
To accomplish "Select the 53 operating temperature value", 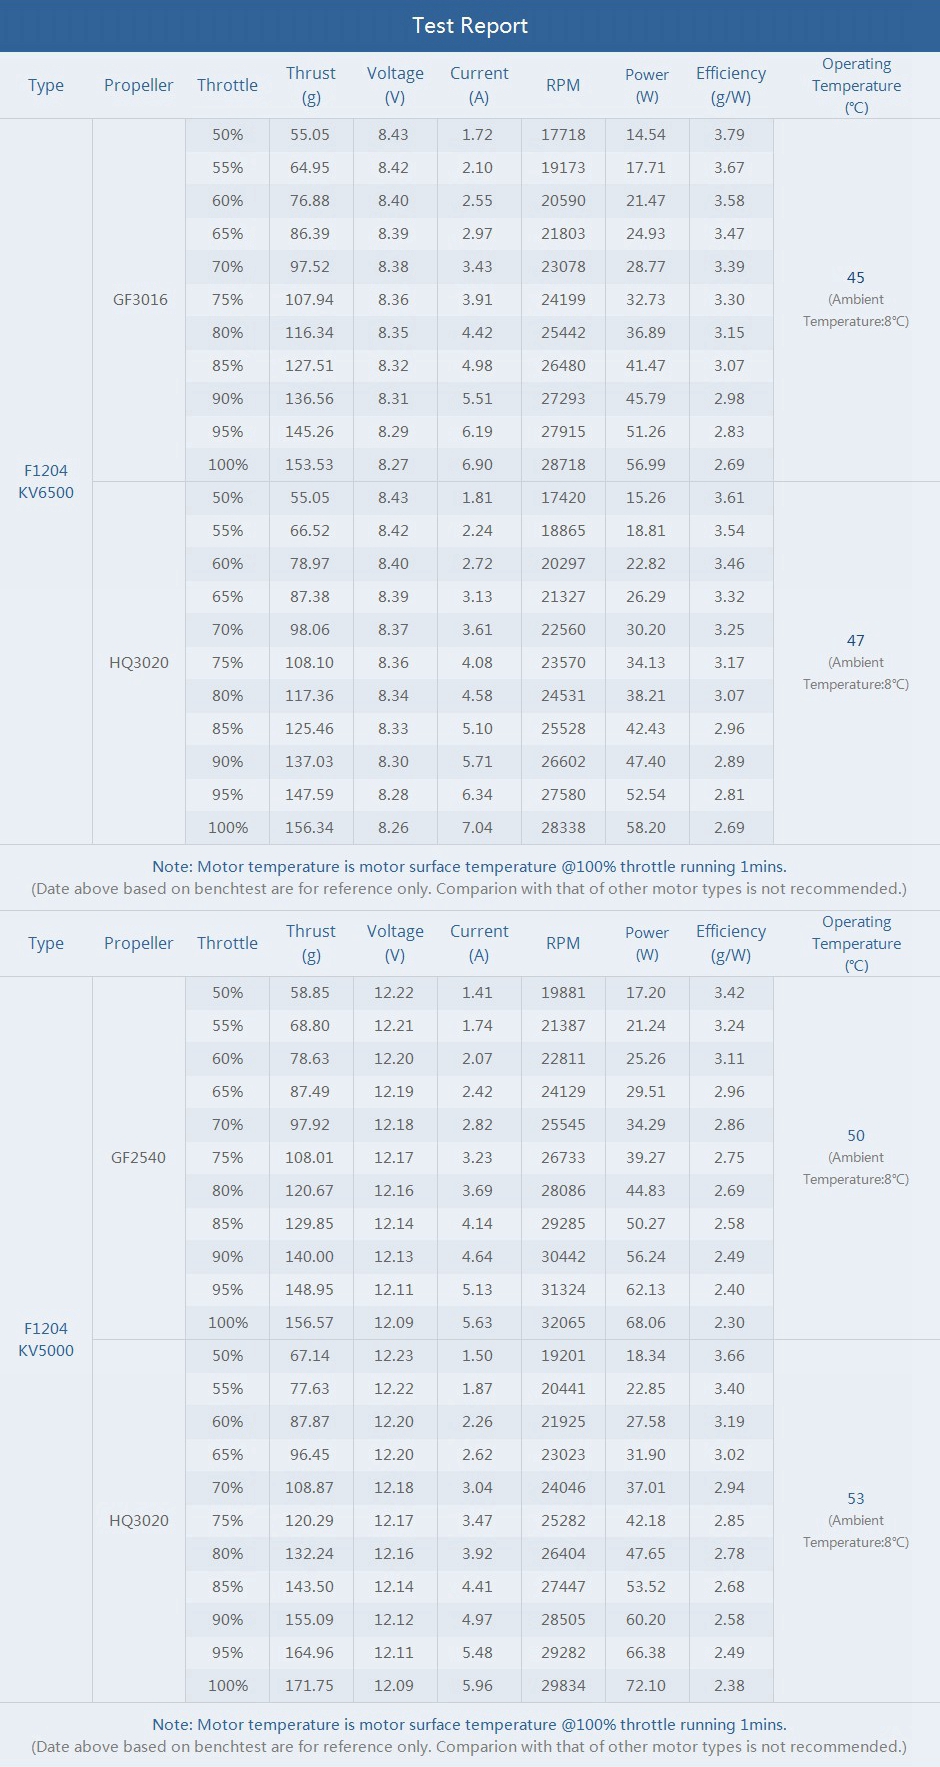I will (856, 1499).
